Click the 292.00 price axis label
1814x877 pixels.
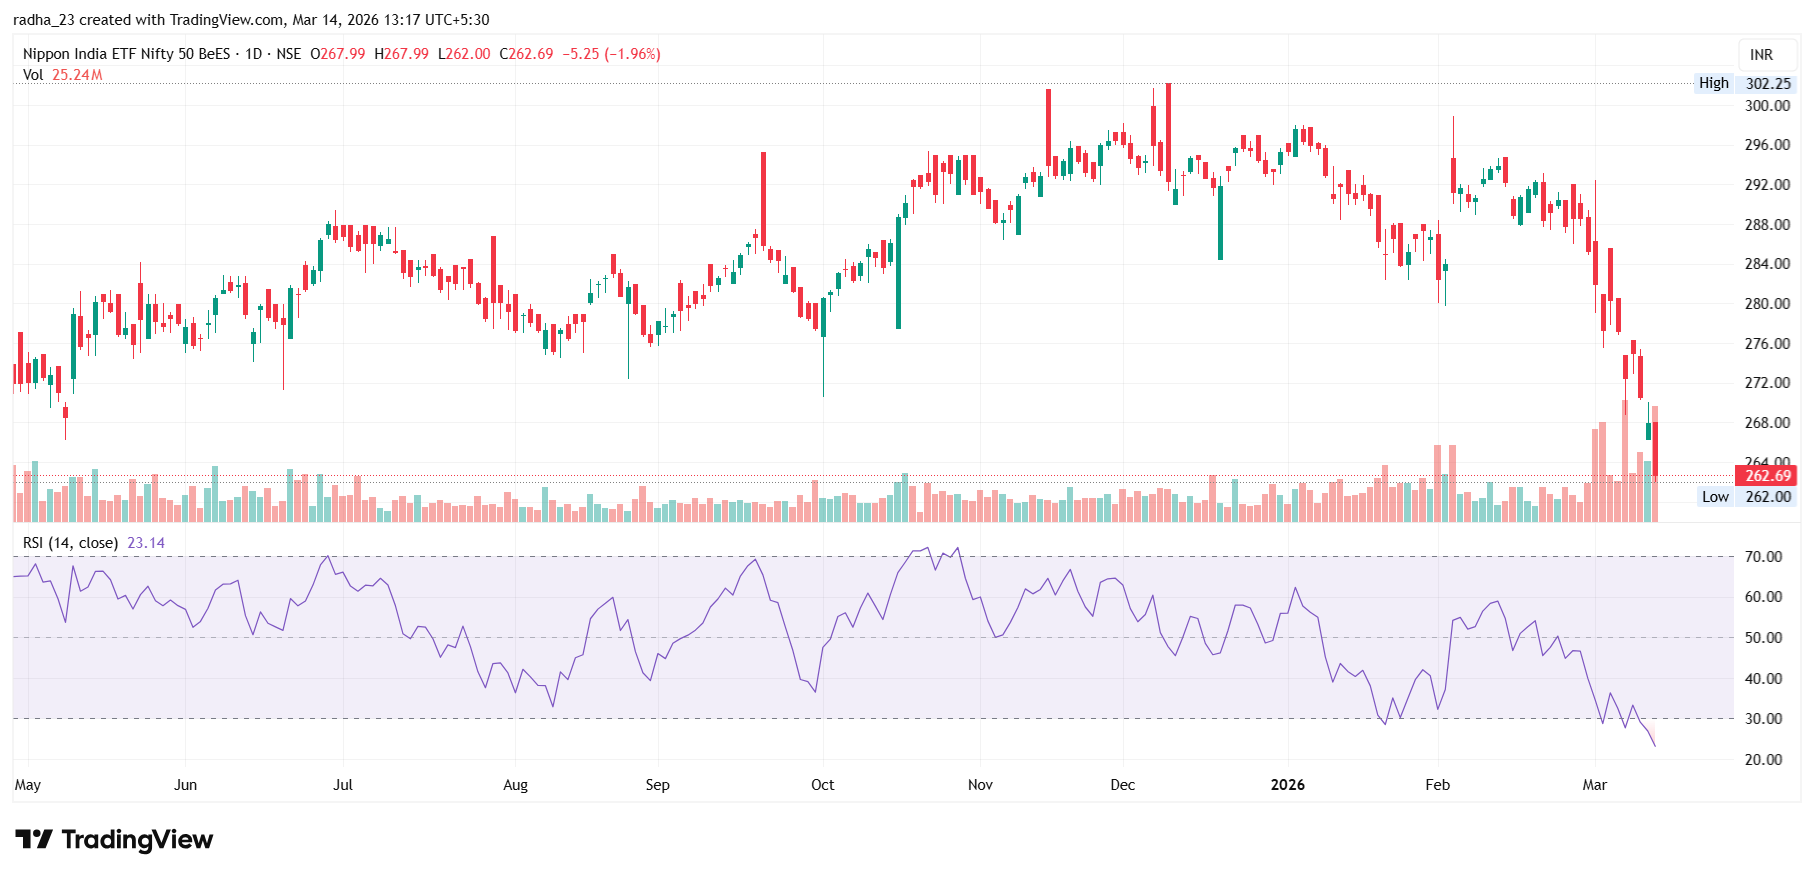tap(1767, 185)
